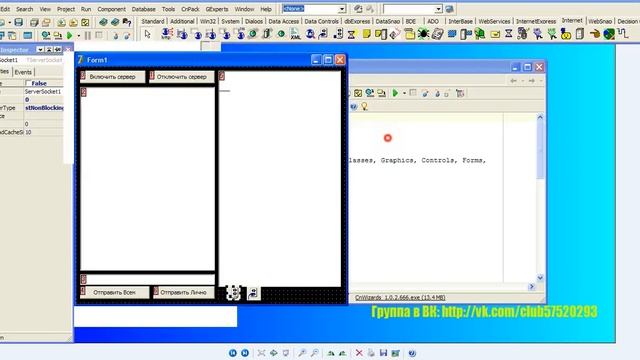Click the edit field above Отправить buttons
640x360 pixels.
coord(147,279)
